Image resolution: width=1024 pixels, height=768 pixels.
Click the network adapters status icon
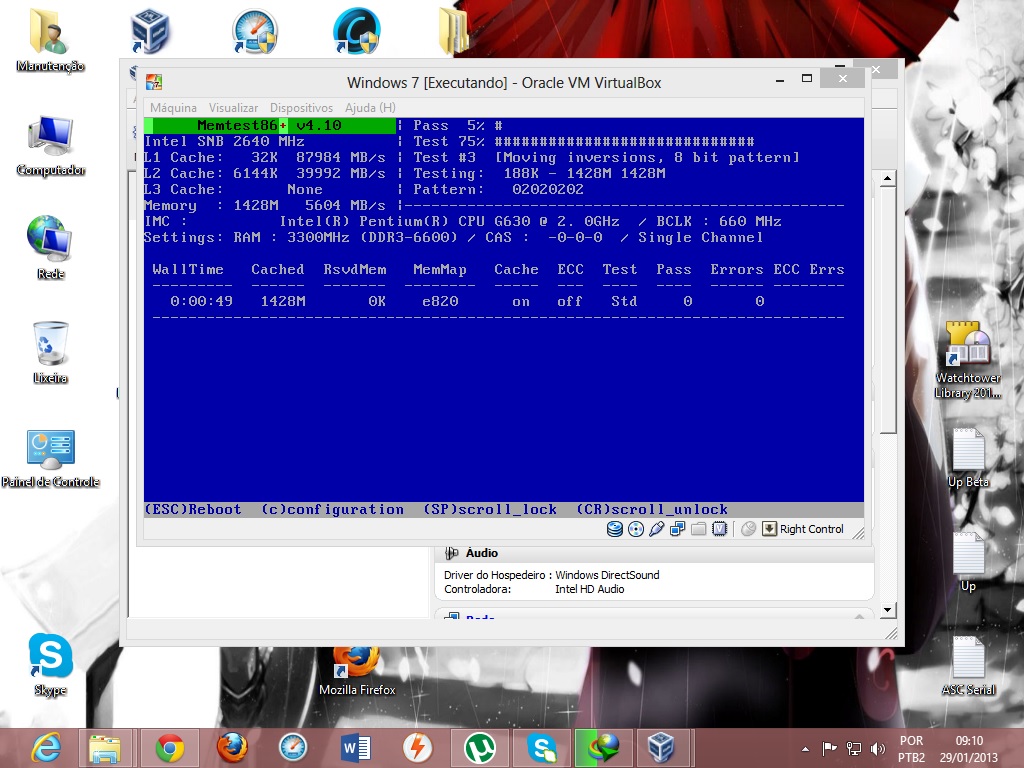click(x=677, y=529)
